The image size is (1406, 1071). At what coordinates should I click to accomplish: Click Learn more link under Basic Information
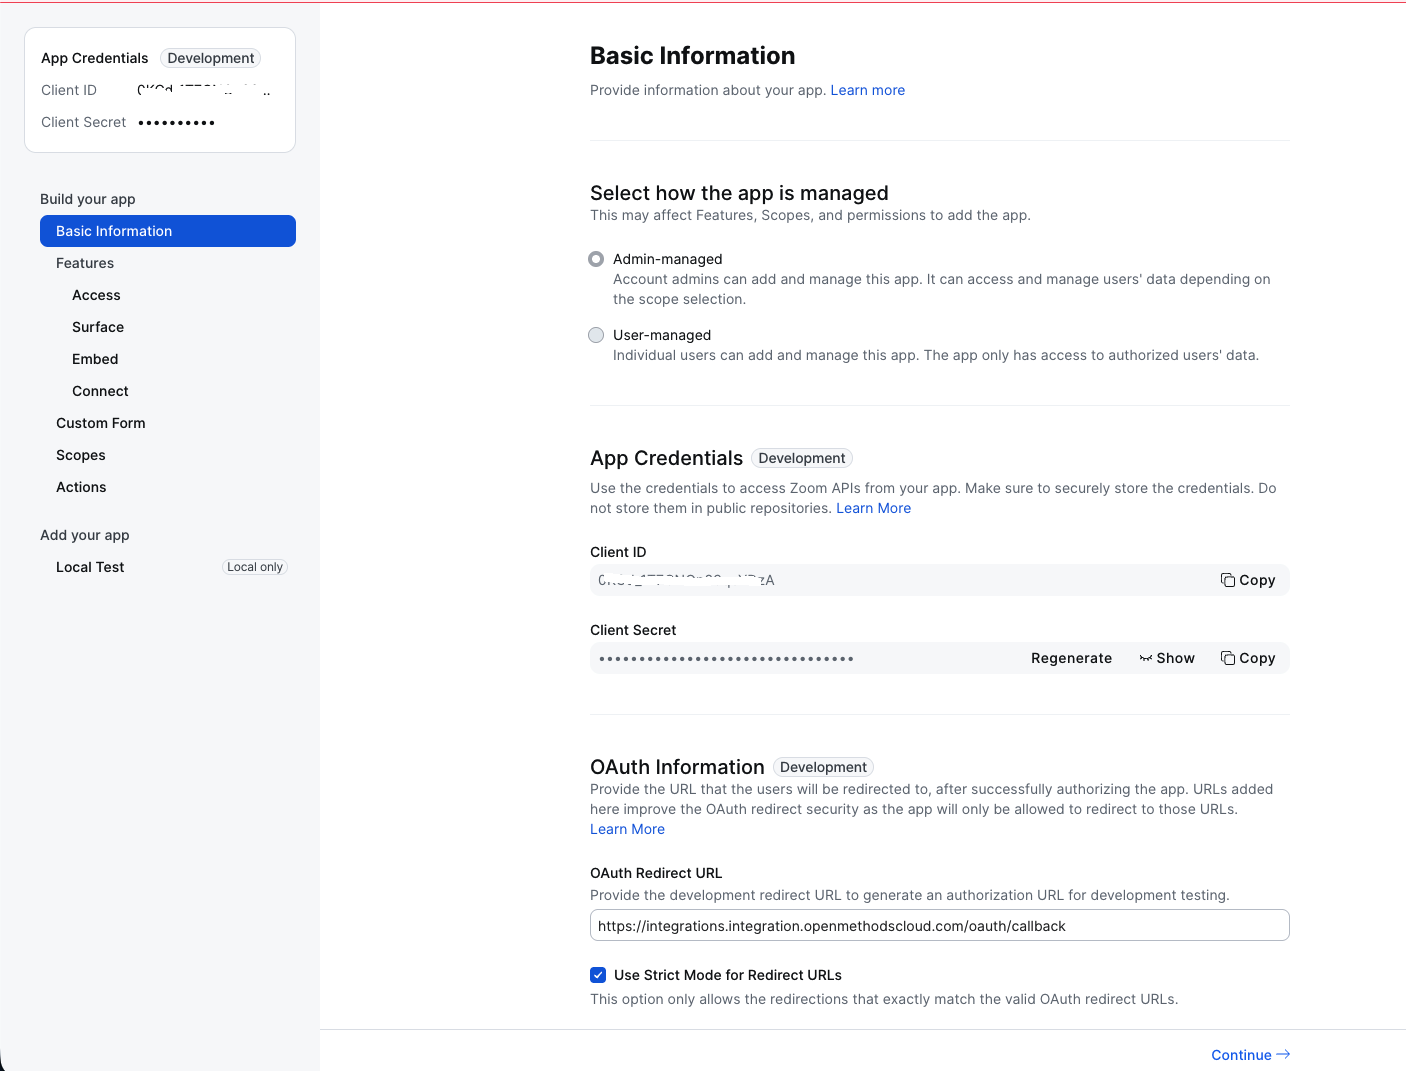coord(867,90)
